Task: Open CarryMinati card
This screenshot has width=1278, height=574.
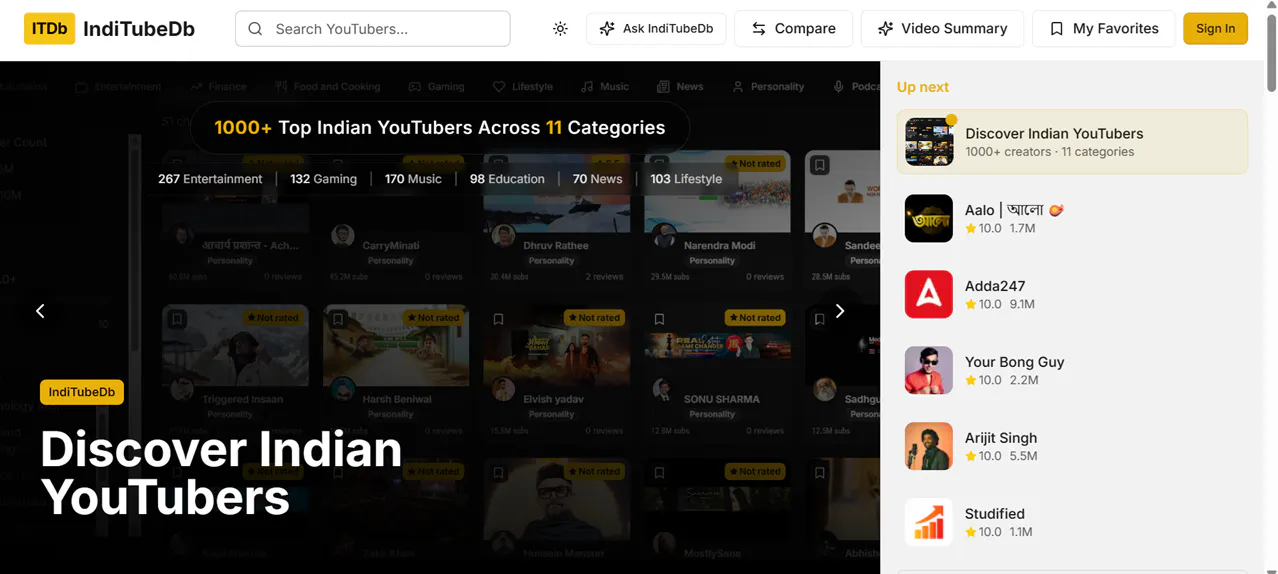Action: 395,219
